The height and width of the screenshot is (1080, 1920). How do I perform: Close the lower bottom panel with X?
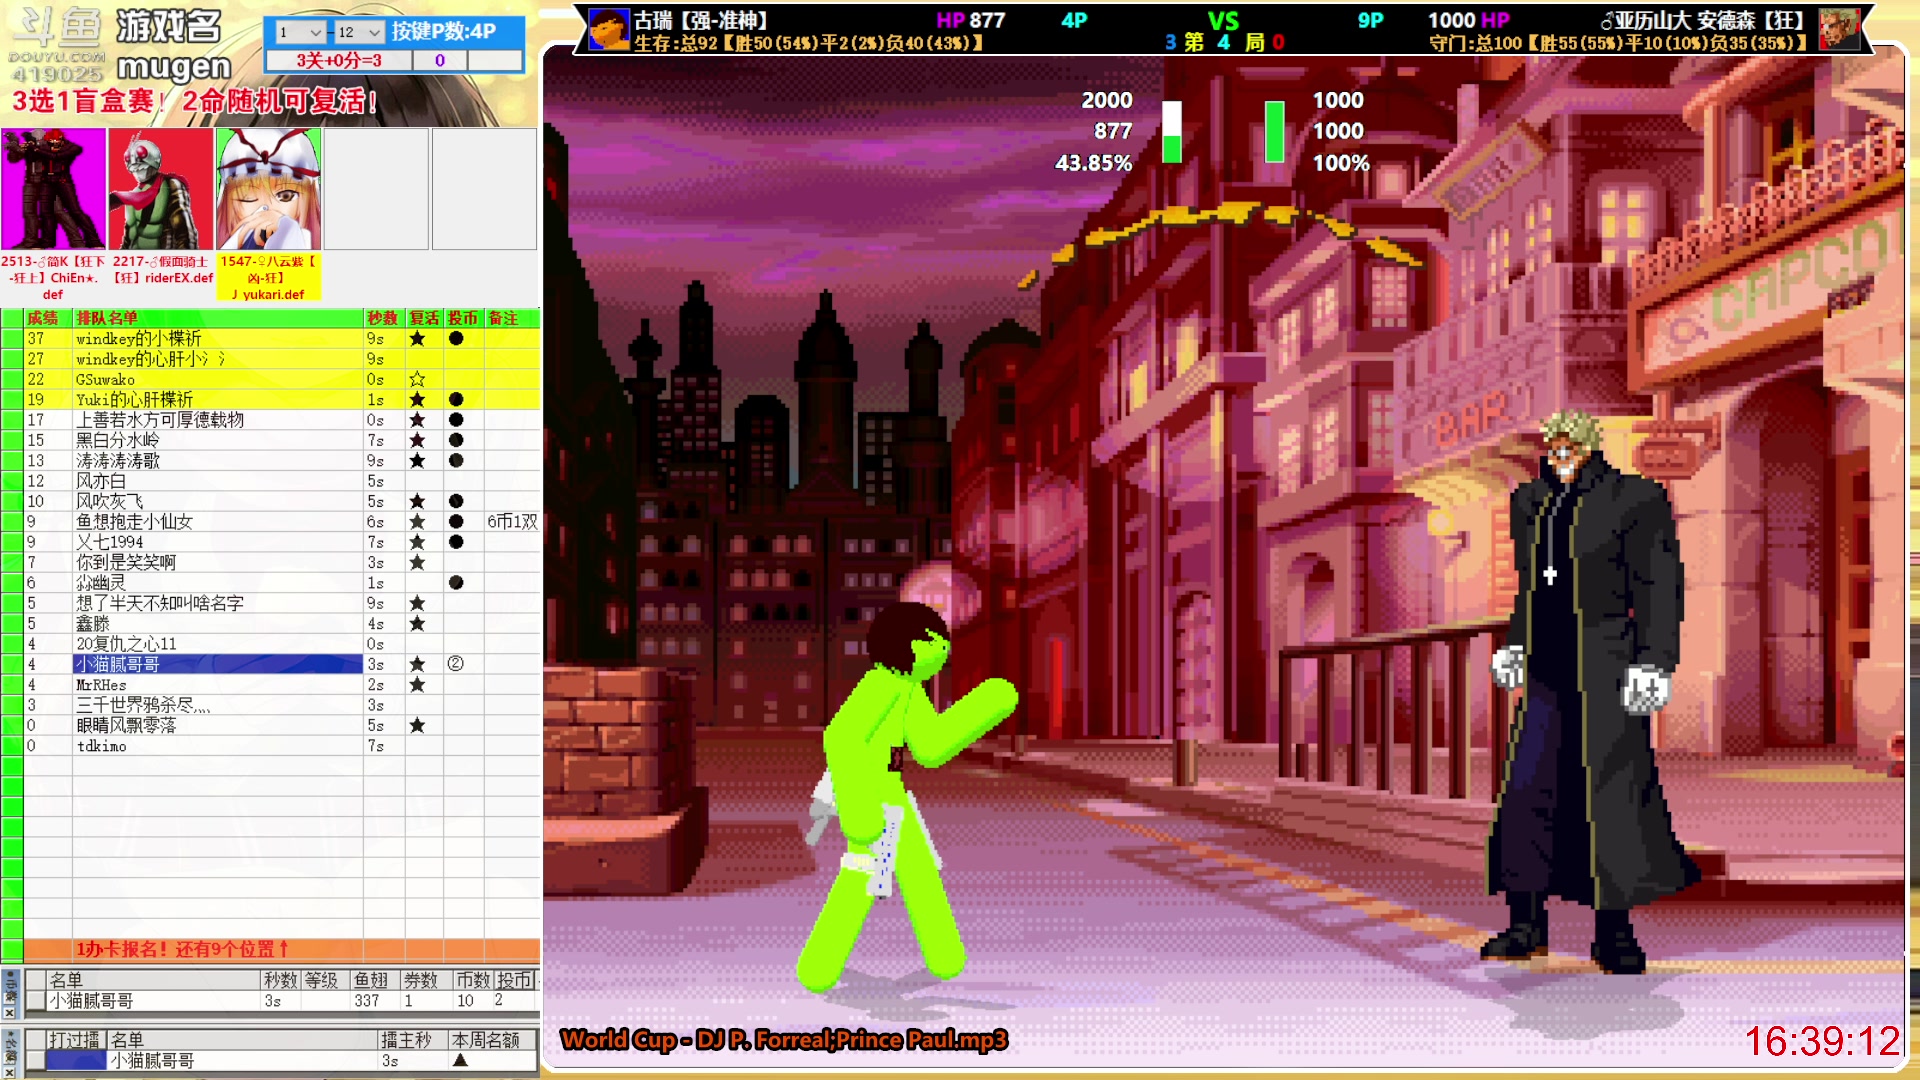9,1071
